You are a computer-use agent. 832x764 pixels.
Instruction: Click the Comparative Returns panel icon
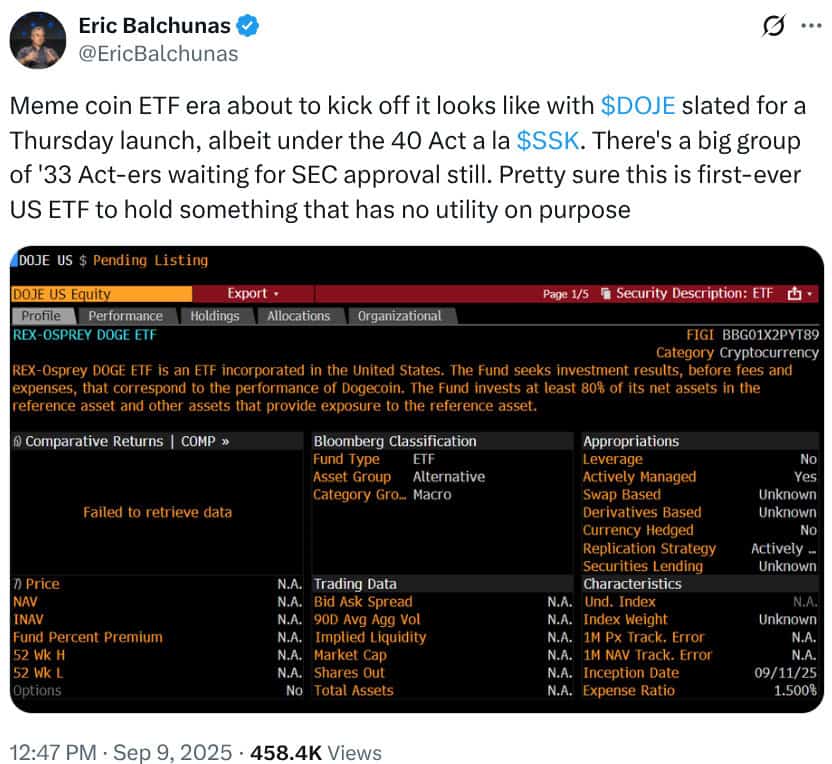coord(18,441)
